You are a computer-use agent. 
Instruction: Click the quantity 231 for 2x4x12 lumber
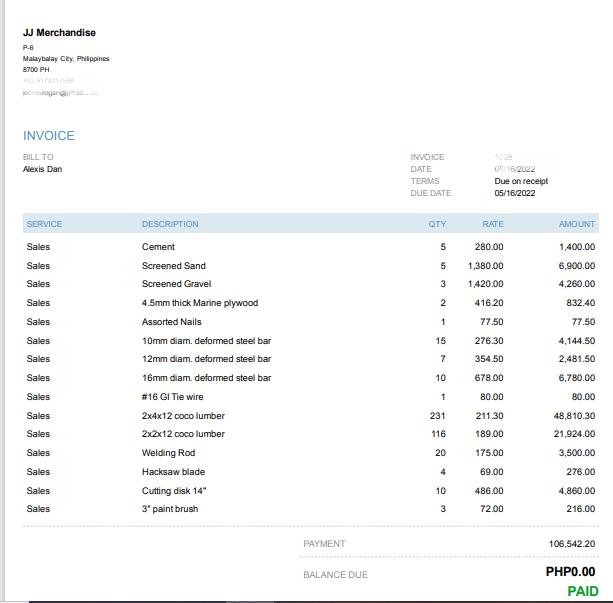[437, 416]
